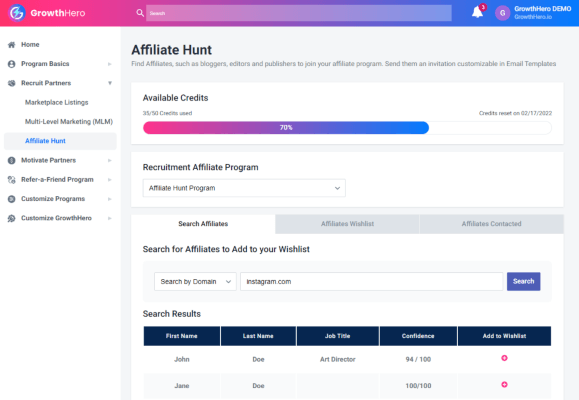Click the user avatar G icon
This screenshot has width=579, height=400.
[502, 13]
